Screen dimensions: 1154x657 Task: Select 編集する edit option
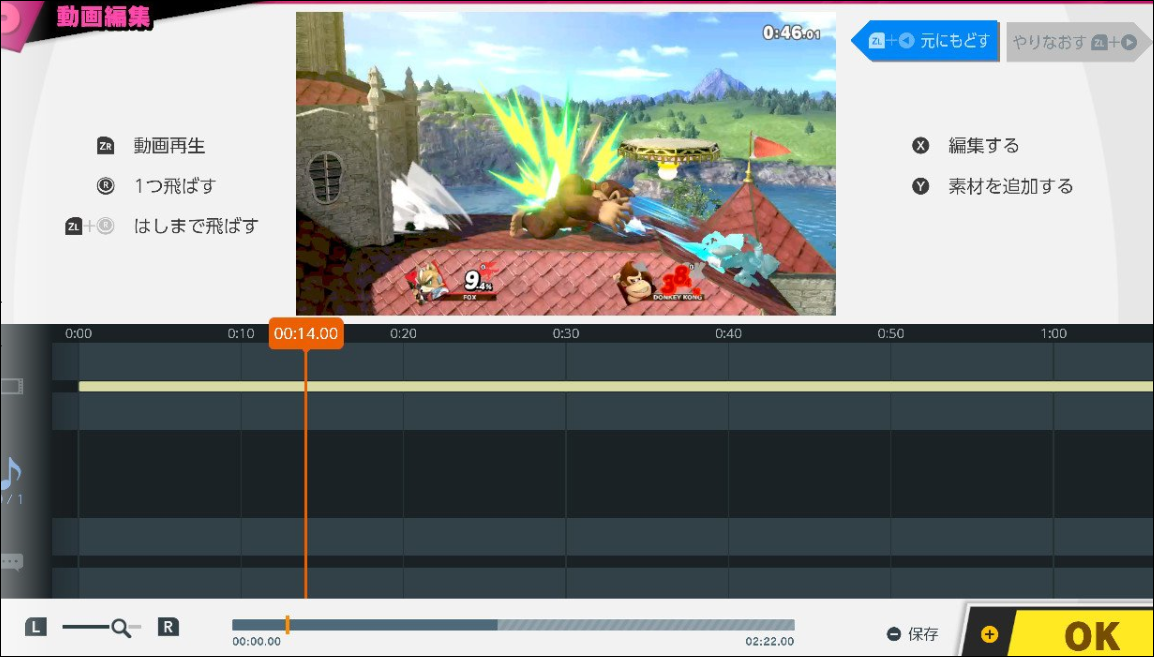[983, 146]
